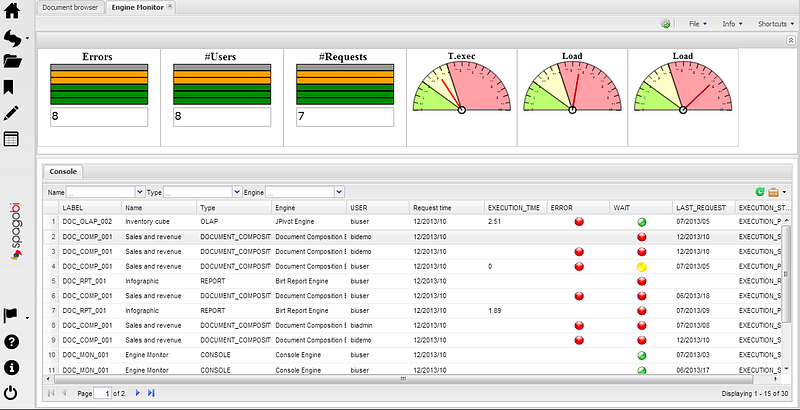Click the Errors level bar indicator

click(99, 84)
